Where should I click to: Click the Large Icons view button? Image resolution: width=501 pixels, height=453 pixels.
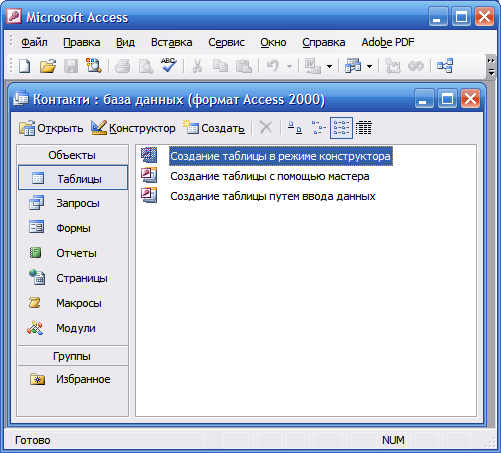[295, 128]
